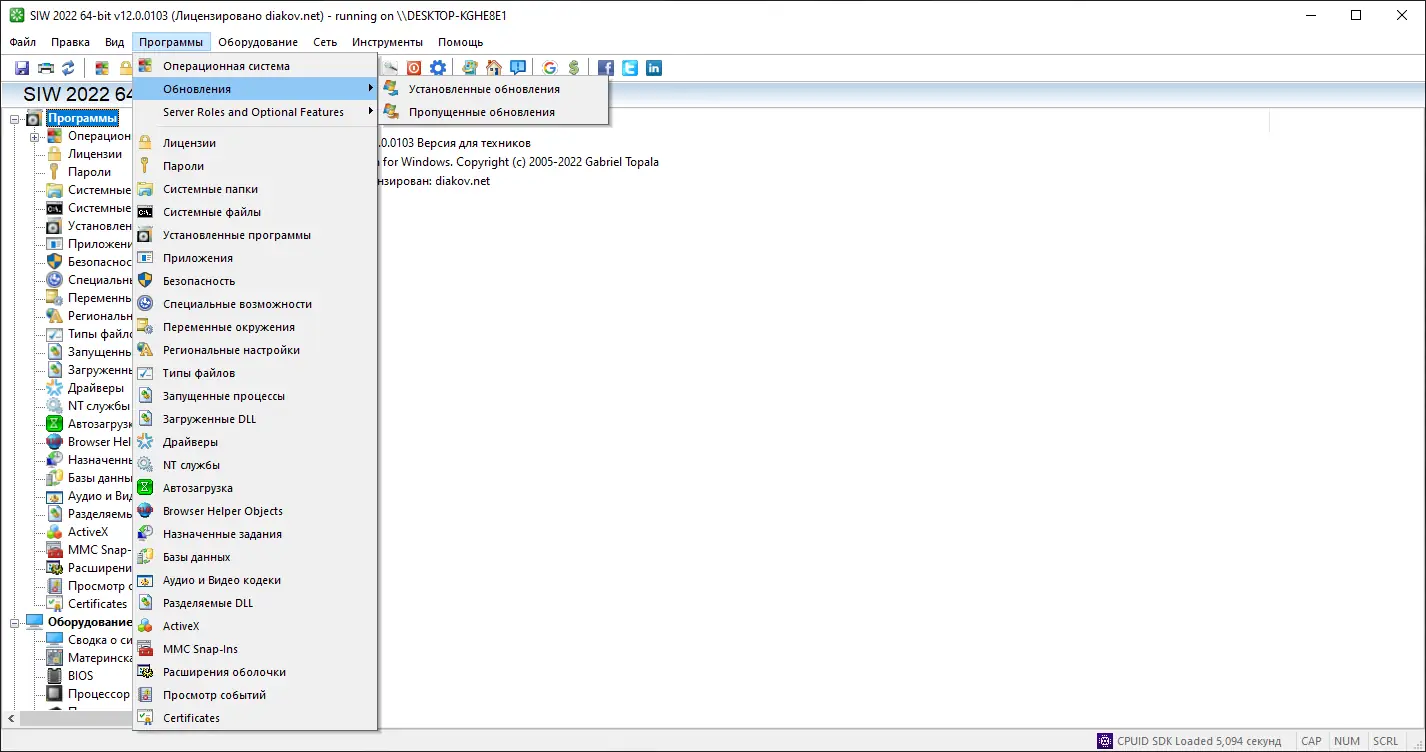The height and width of the screenshot is (752, 1426).
Task: Select Установленные обновления from the submenu
Action: pos(494,89)
